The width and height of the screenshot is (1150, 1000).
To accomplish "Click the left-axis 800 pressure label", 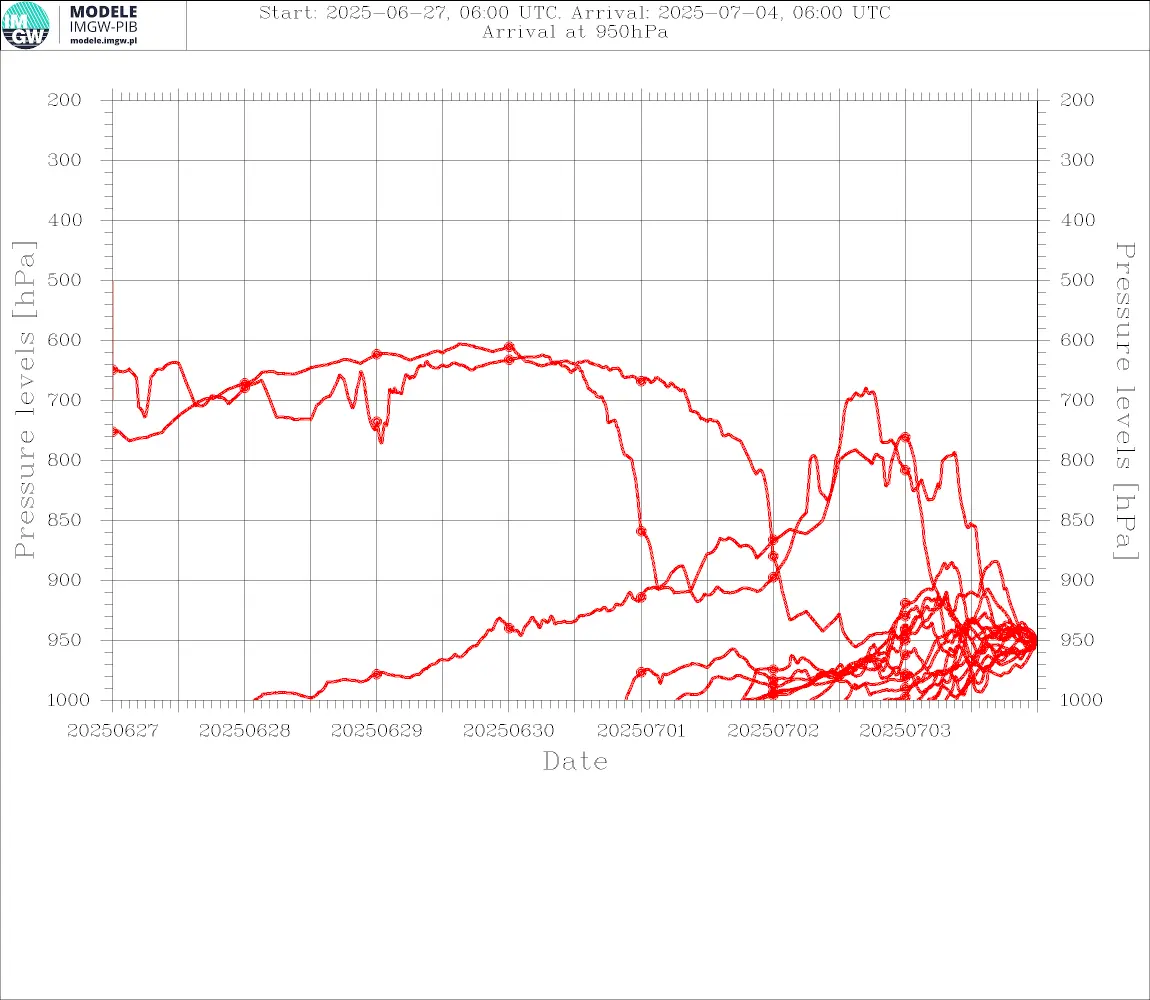I will tap(65, 460).
